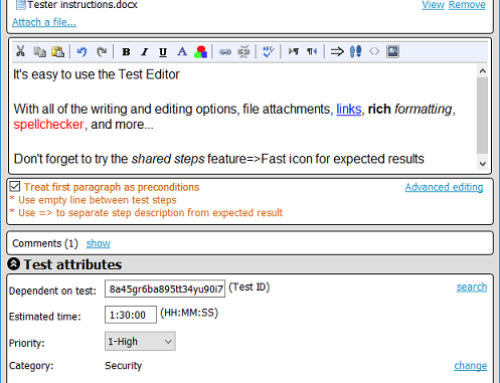Viewport: 500px width, 383px height.
Task: Click the Copy icon in editor toolbar
Action: pos(40,52)
